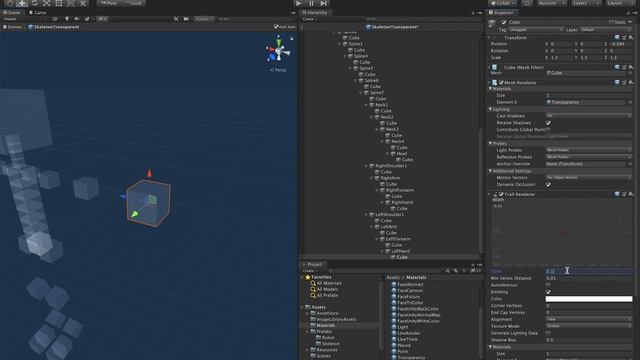This screenshot has width=640, height=360.
Task: Select the Scale tool in the top toolbar
Action: (47, 3)
